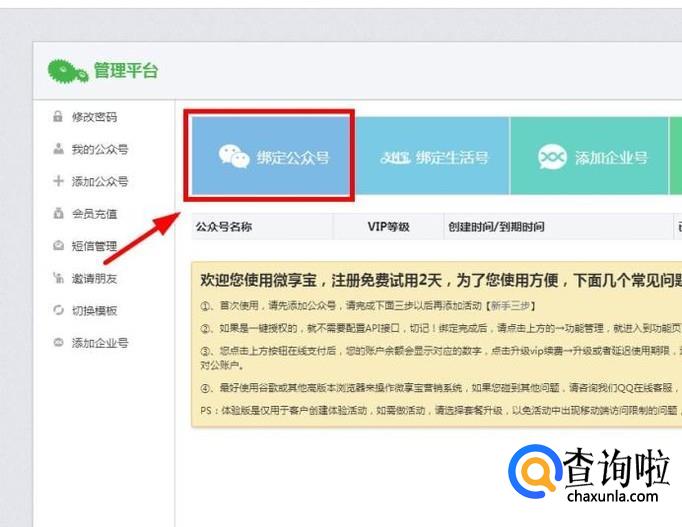Click the green gear logo of 管理平台
This screenshot has height=527, width=682.
point(68,71)
